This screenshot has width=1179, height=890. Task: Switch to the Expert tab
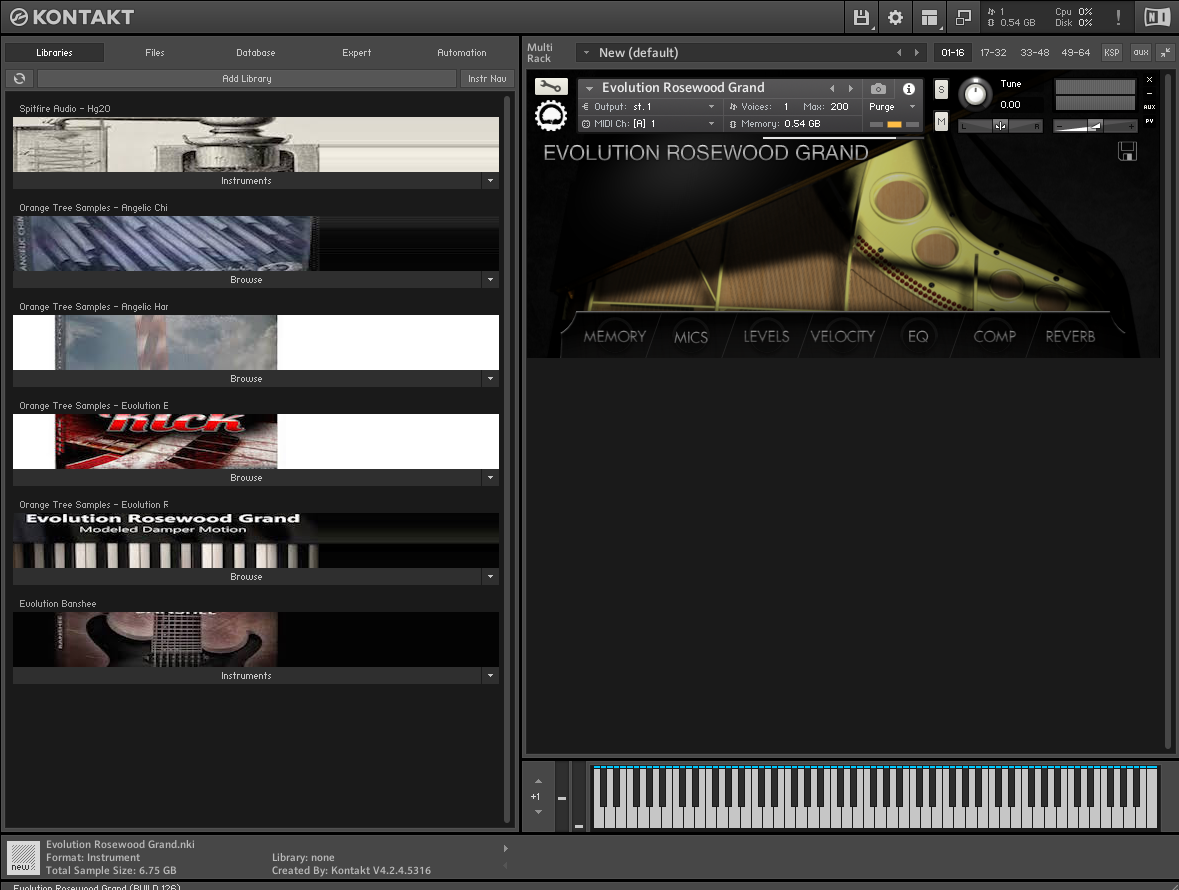(x=356, y=53)
